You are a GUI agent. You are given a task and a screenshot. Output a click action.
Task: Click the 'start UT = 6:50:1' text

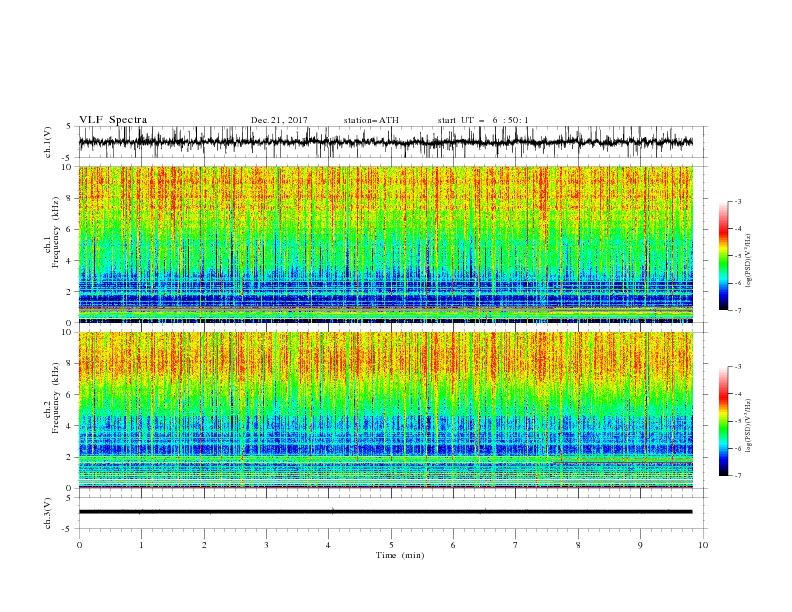pyautogui.click(x=483, y=120)
